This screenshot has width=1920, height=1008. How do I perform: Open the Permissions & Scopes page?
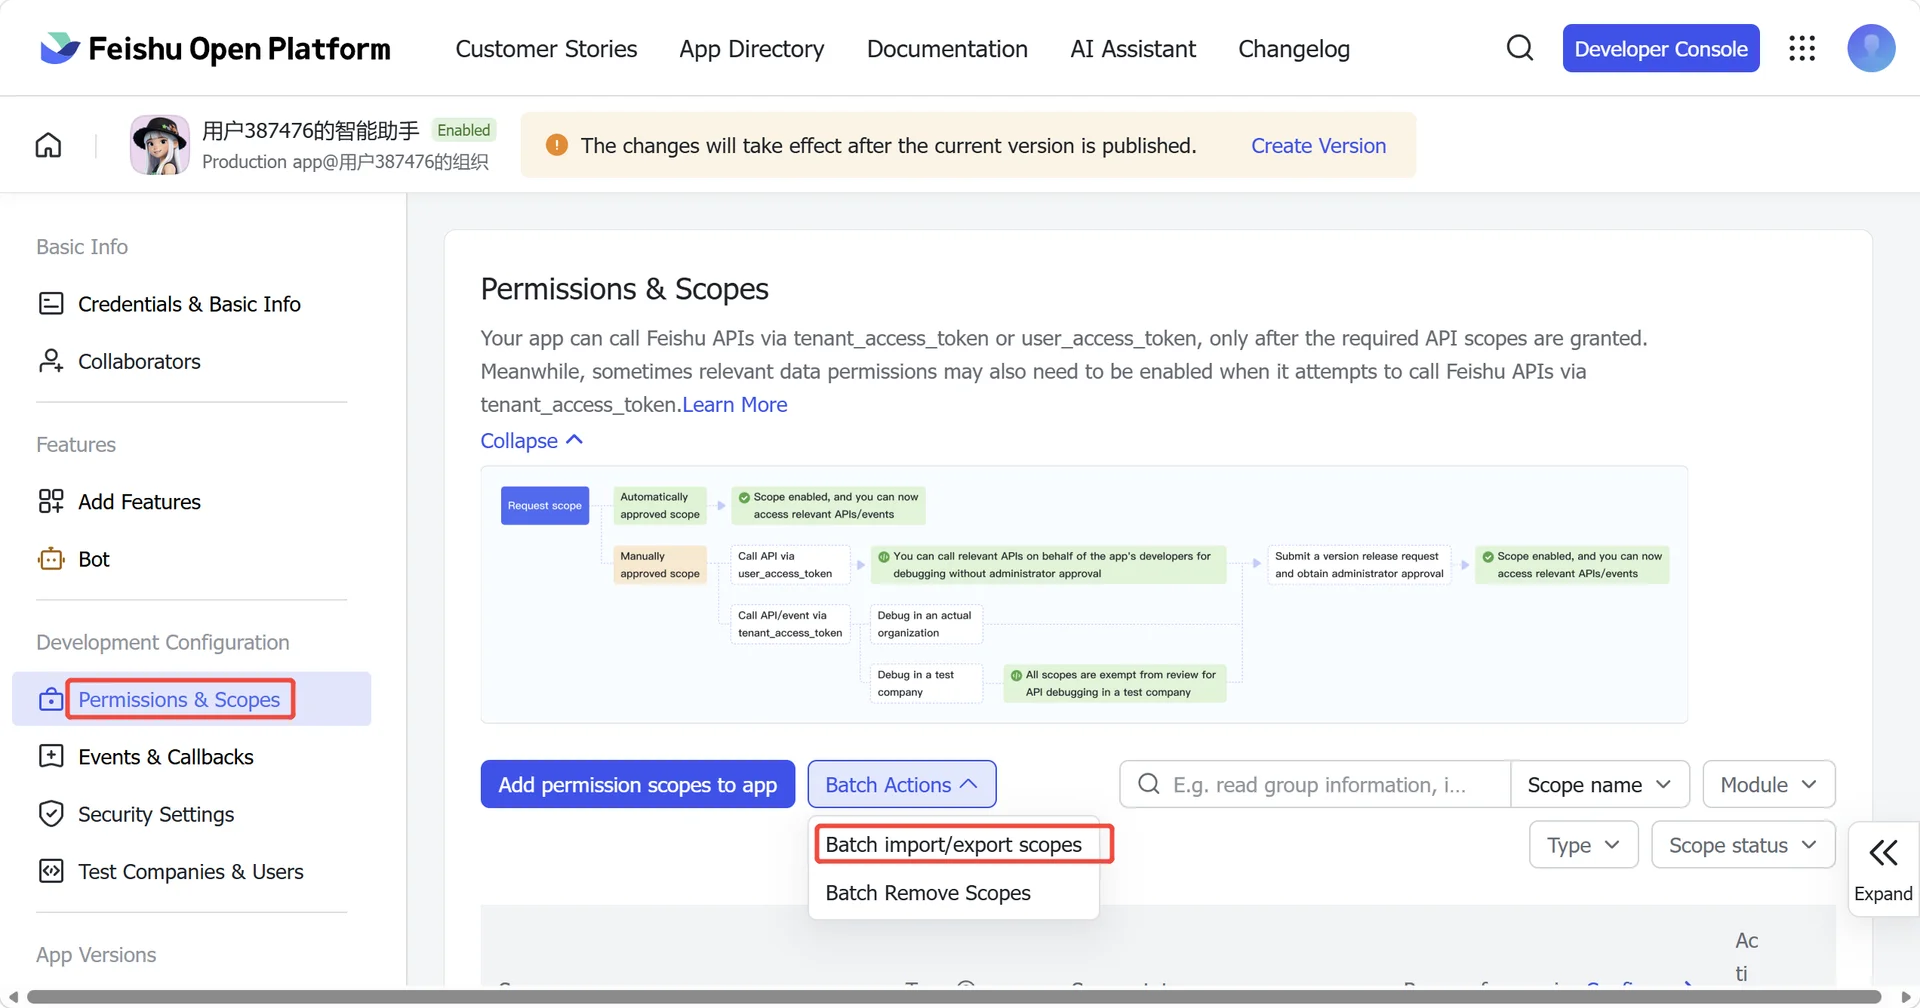click(191, 699)
